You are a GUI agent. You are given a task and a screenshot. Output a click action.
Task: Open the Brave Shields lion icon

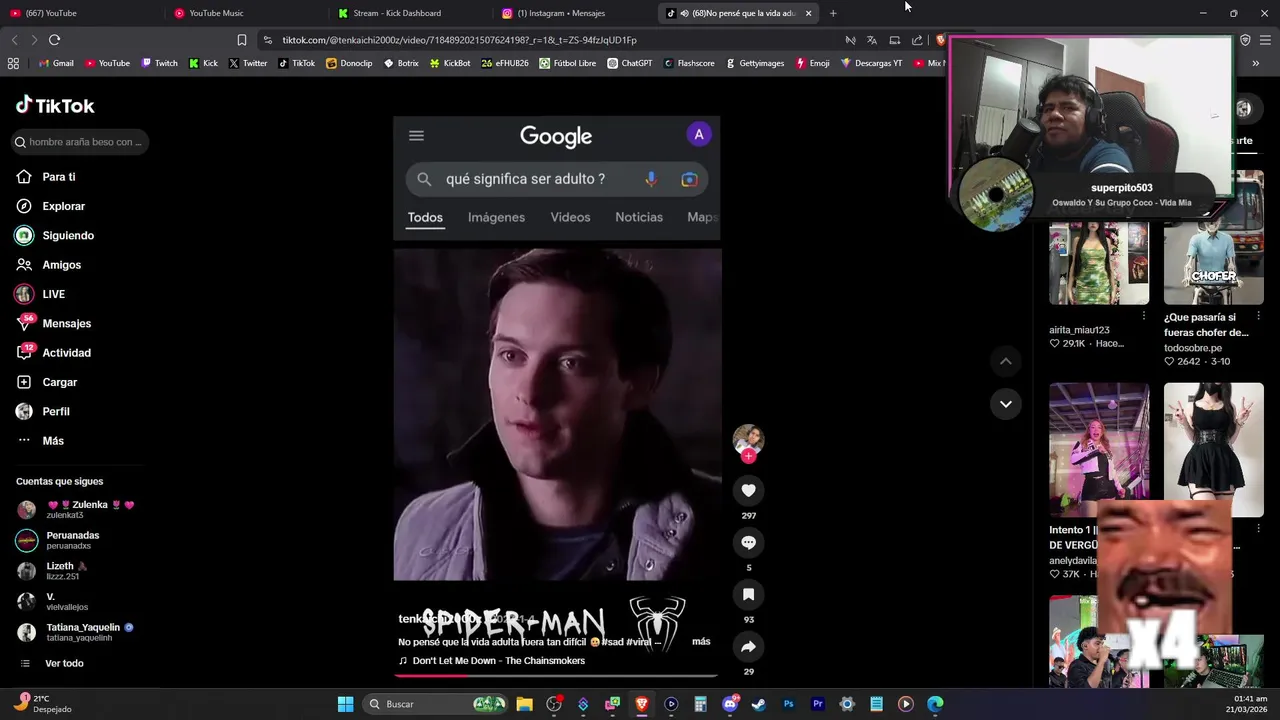click(940, 40)
